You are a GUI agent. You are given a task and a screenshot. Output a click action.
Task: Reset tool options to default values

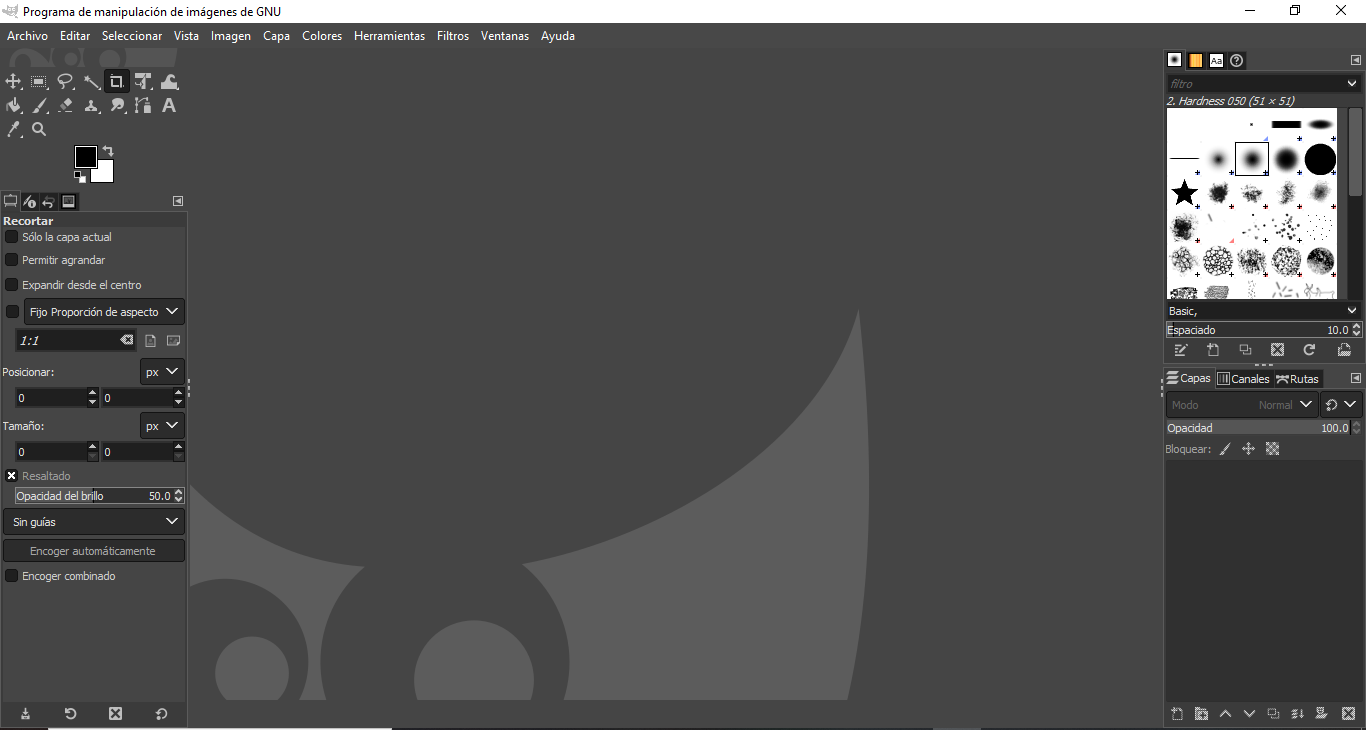pyautogui.click(x=161, y=714)
